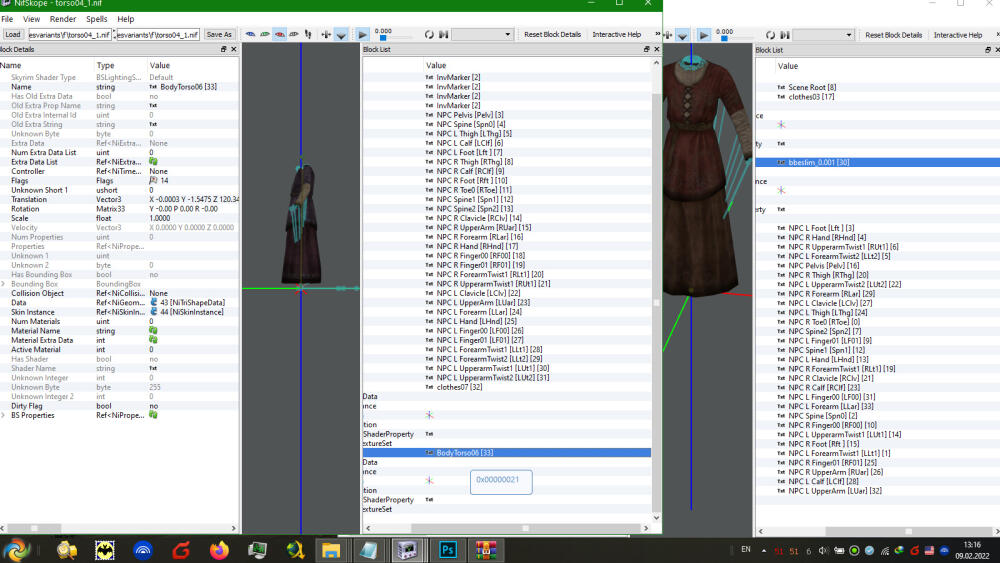Open the Help menu

(x=126, y=19)
